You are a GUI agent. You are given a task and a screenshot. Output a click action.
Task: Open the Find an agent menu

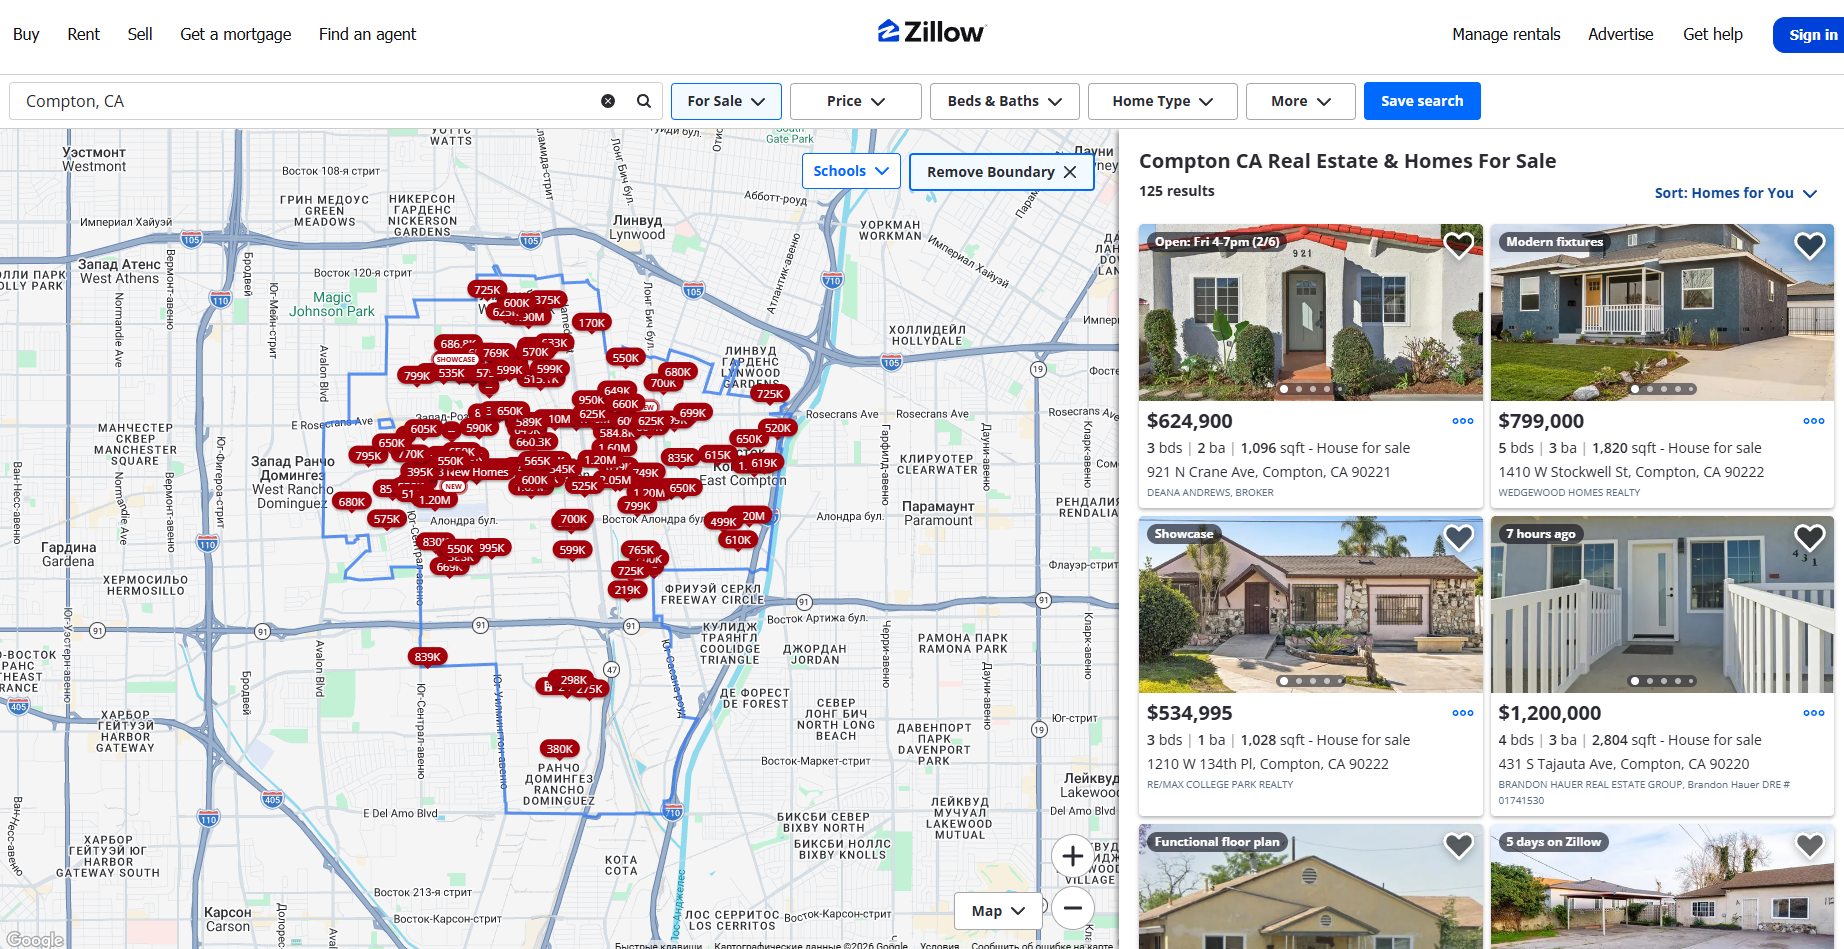tap(367, 34)
